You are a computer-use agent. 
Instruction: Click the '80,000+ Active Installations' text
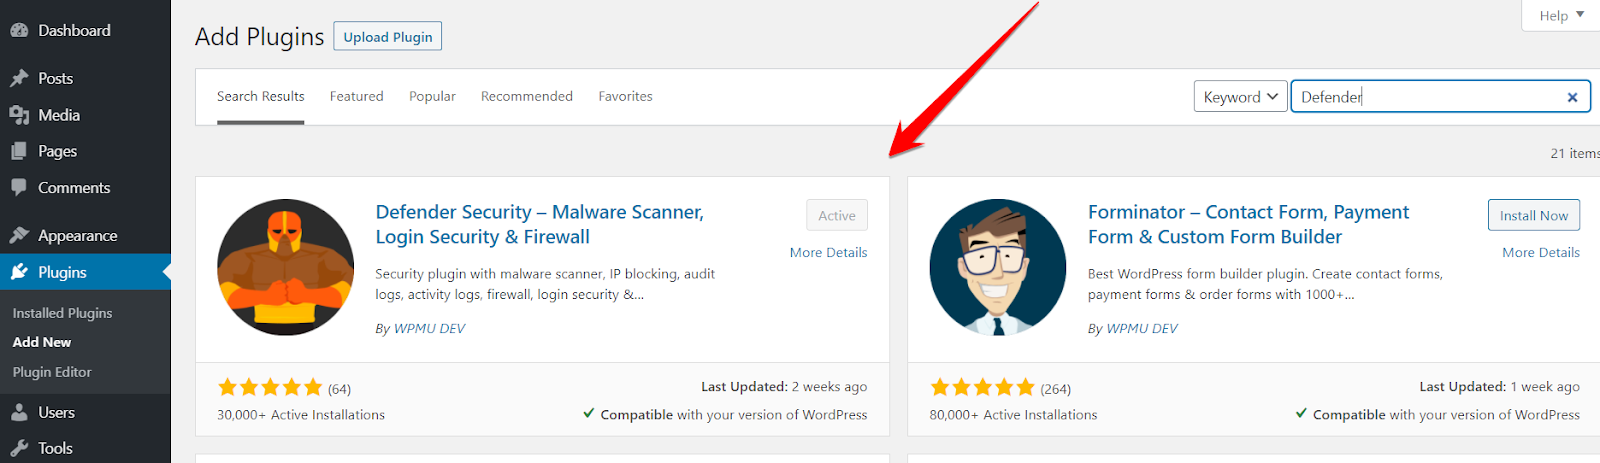(1013, 414)
